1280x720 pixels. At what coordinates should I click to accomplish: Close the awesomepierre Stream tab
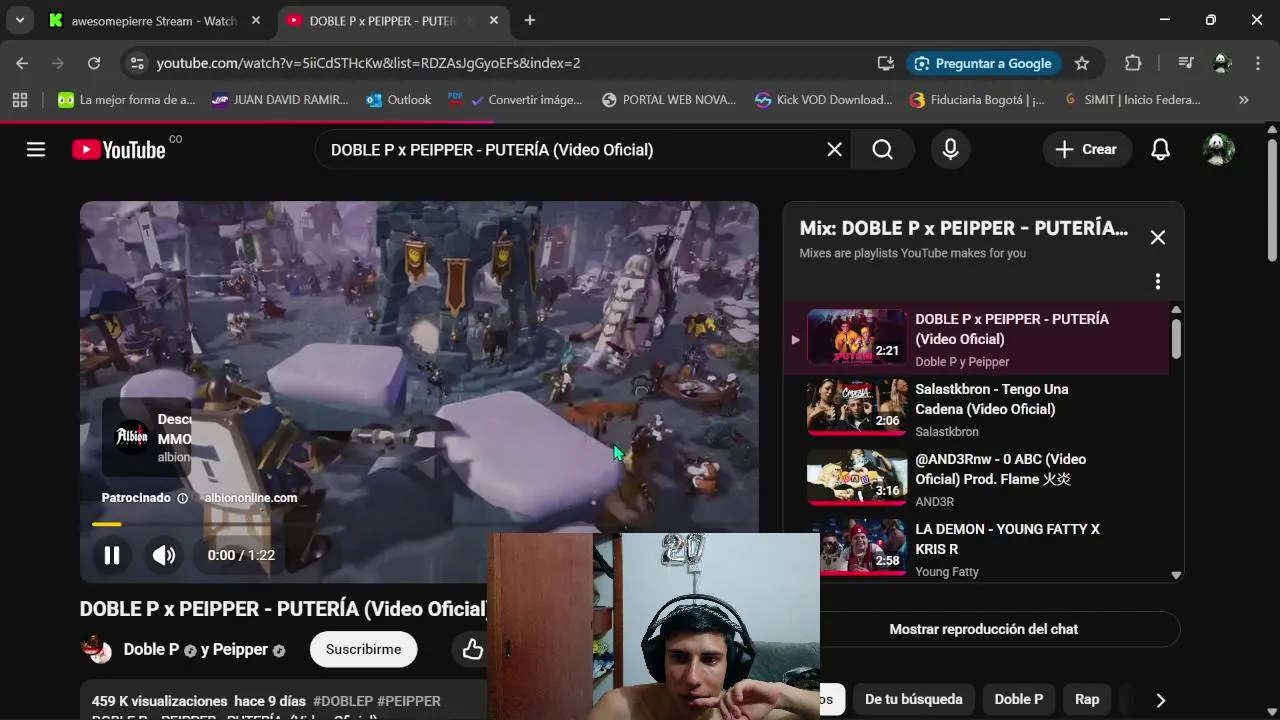click(255, 20)
